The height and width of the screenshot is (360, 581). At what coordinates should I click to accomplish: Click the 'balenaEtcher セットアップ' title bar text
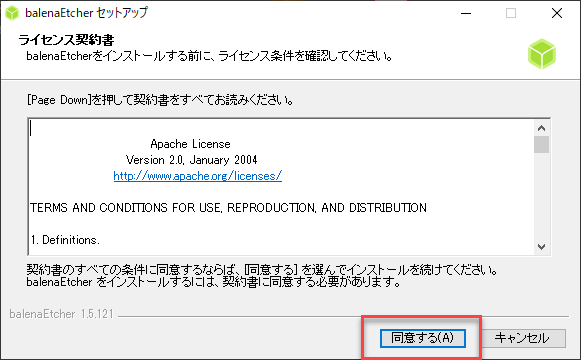click(x=86, y=13)
